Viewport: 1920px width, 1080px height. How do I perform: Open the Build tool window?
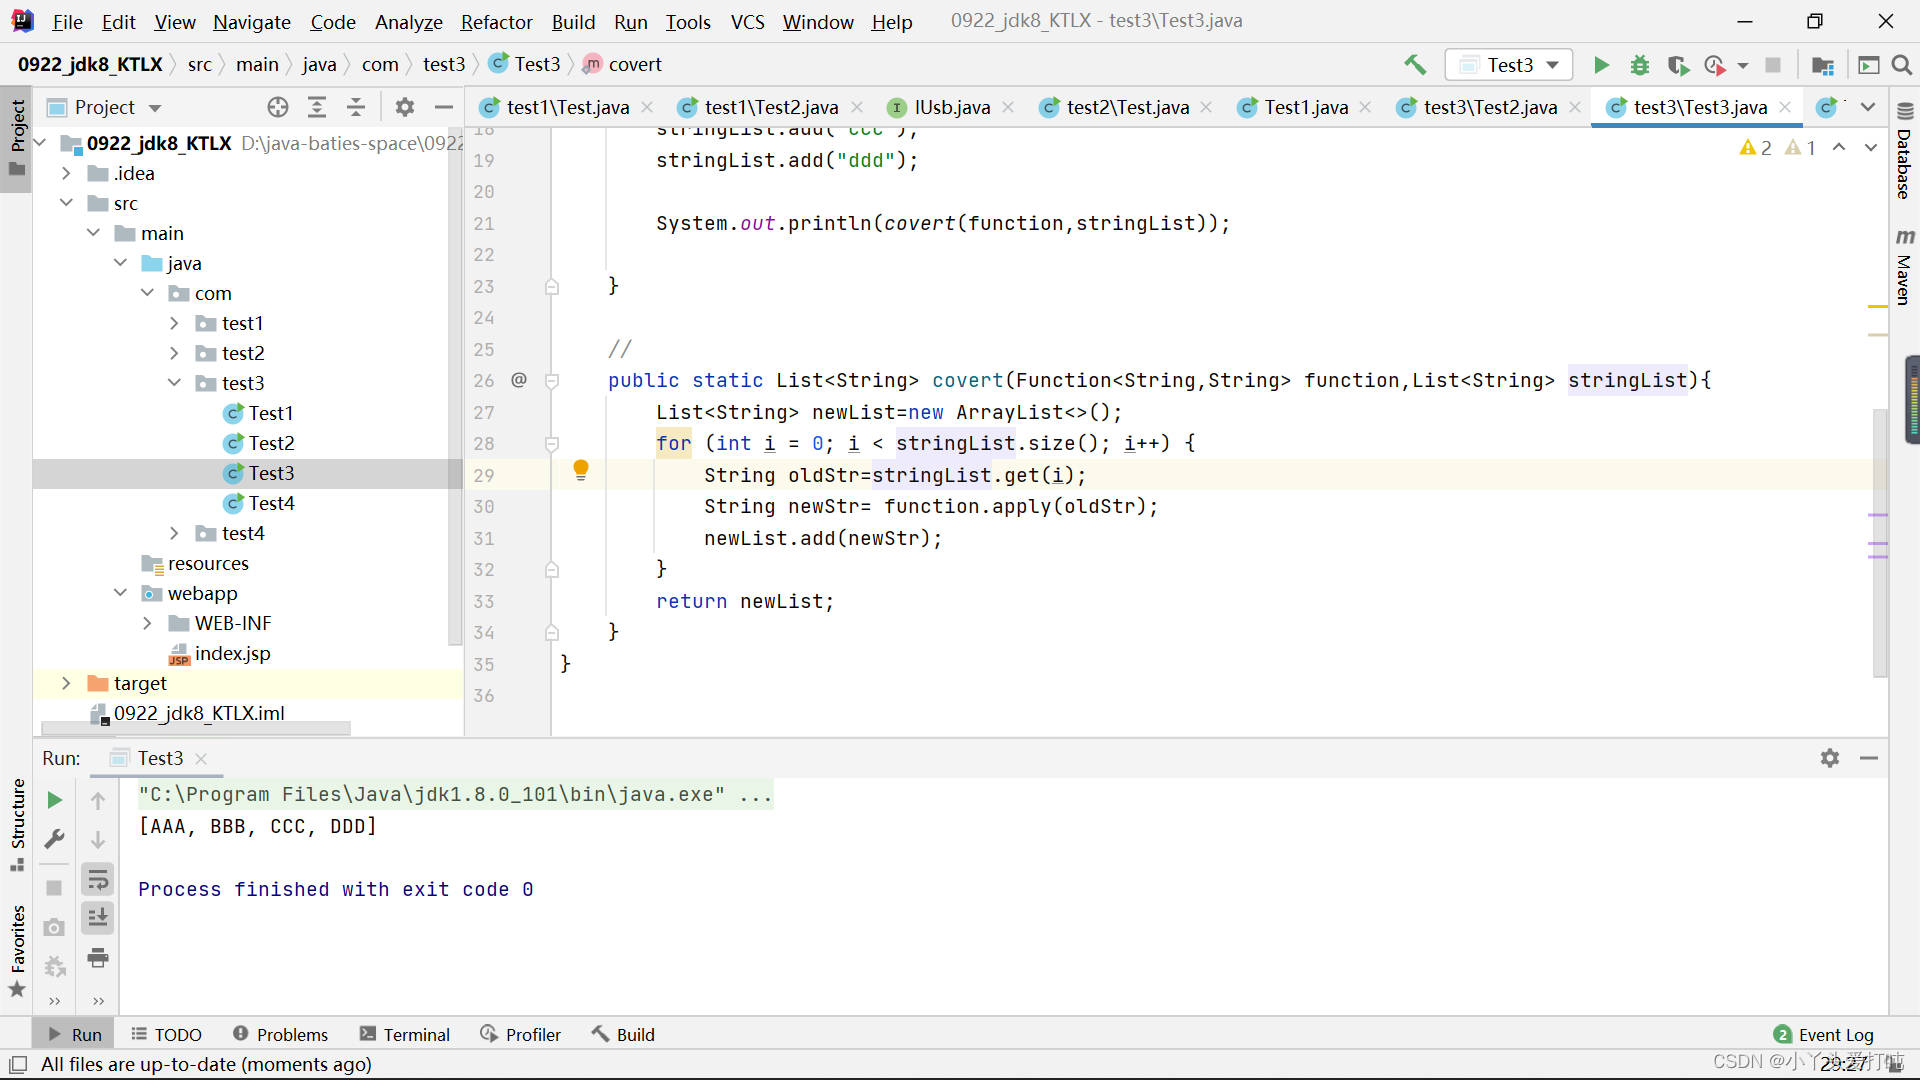pyautogui.click(x=623, y=1034)
